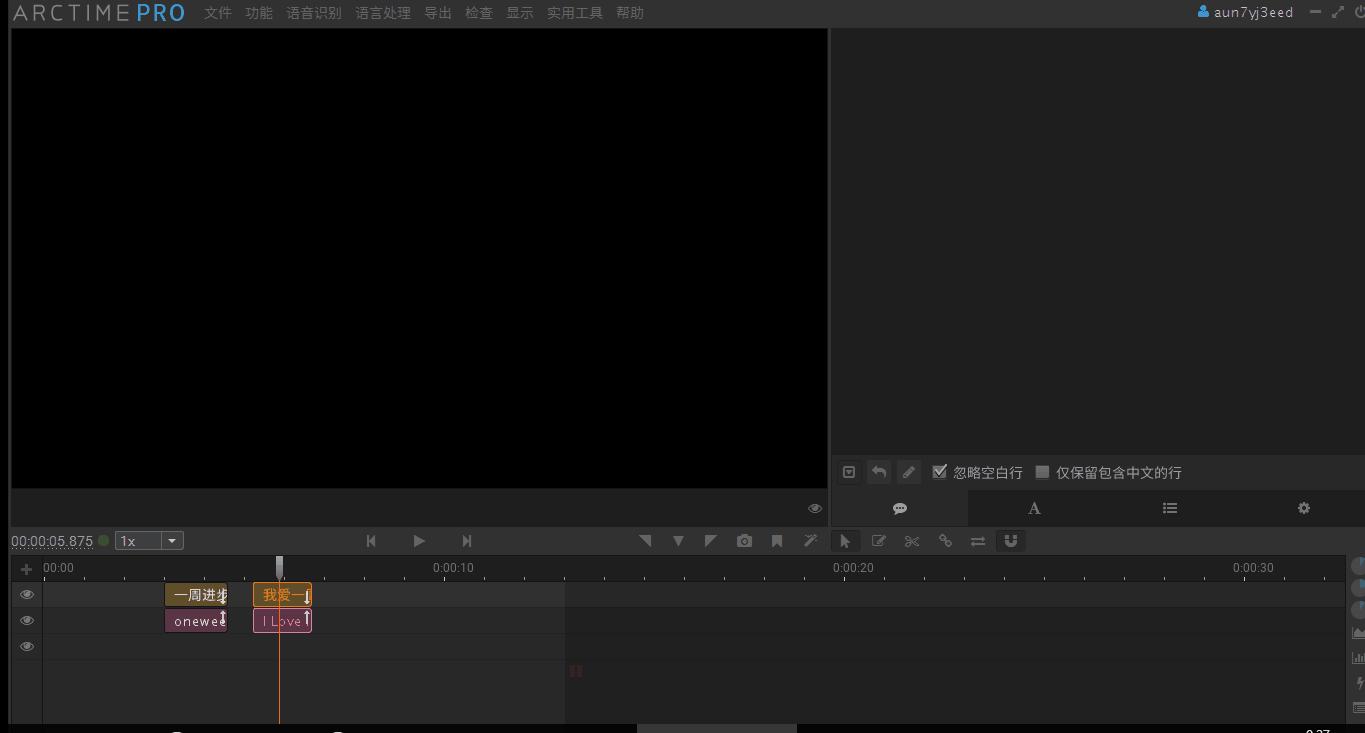
Task: Click the horizontal scrollbar at the bottom
Action: click(x=716, y=728)
